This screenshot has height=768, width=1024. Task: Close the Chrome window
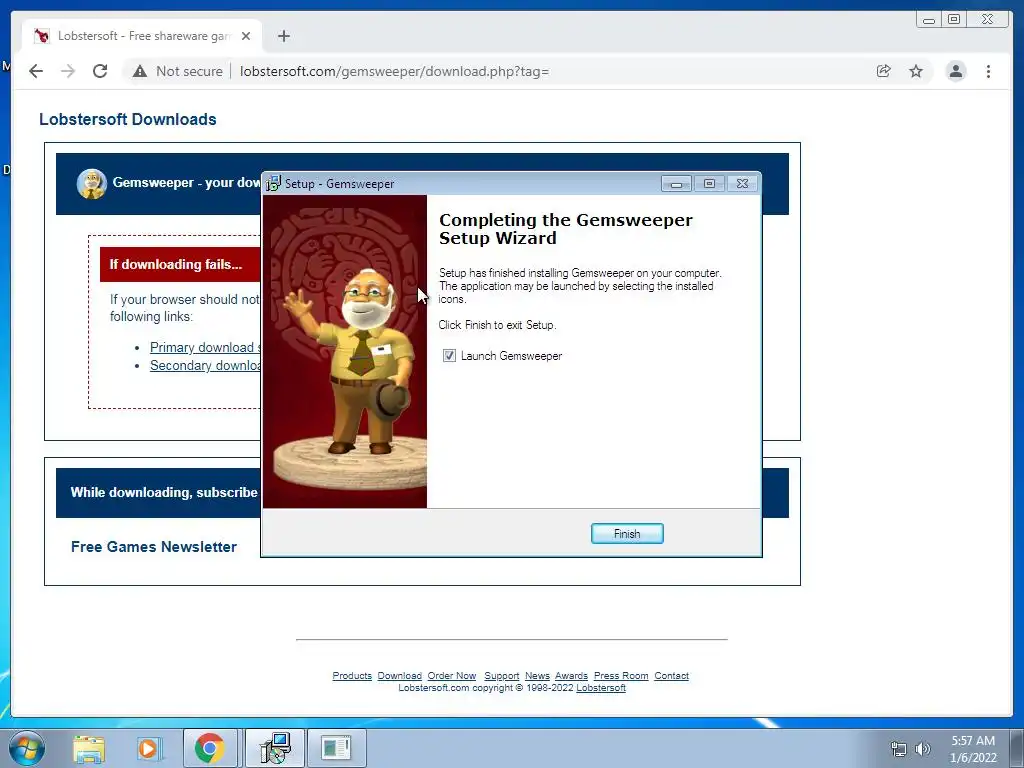(x=987, y=20)
